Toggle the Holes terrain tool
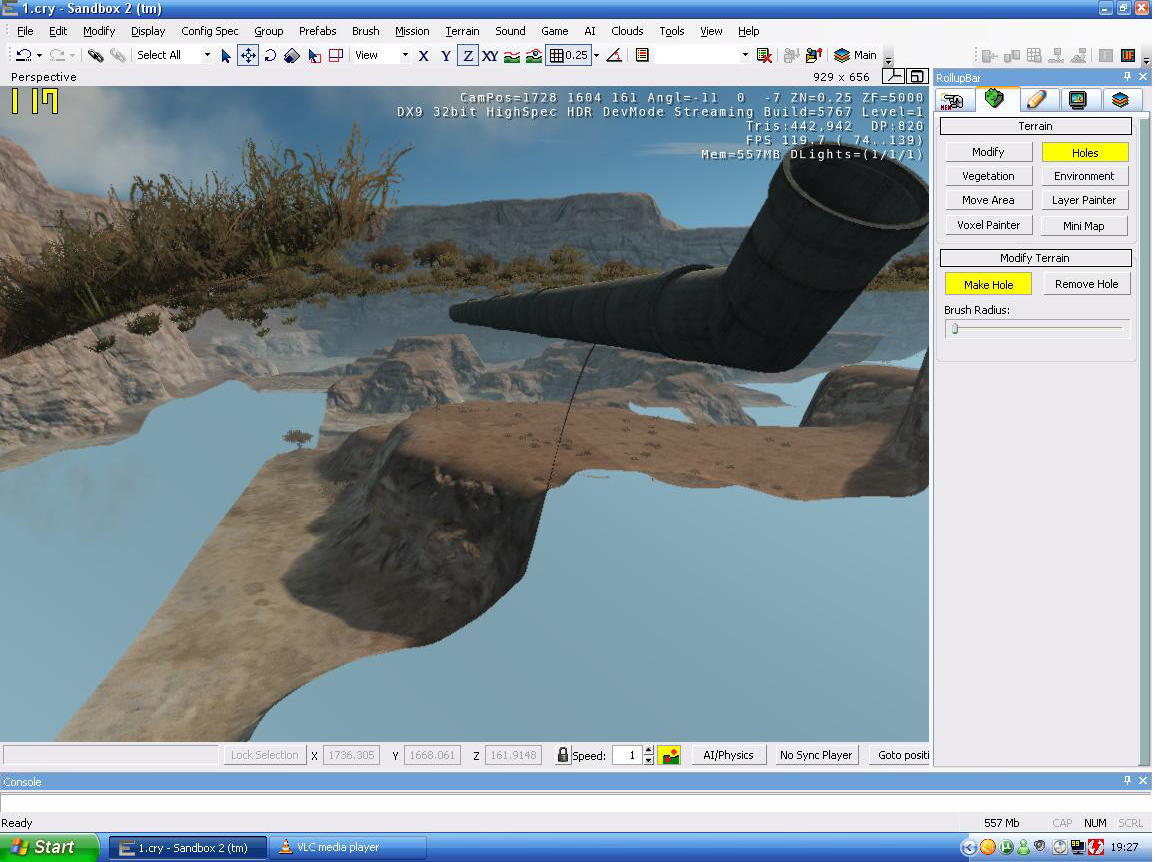1155x862 pixels. pyautogui.click(x=1084, y=153)
